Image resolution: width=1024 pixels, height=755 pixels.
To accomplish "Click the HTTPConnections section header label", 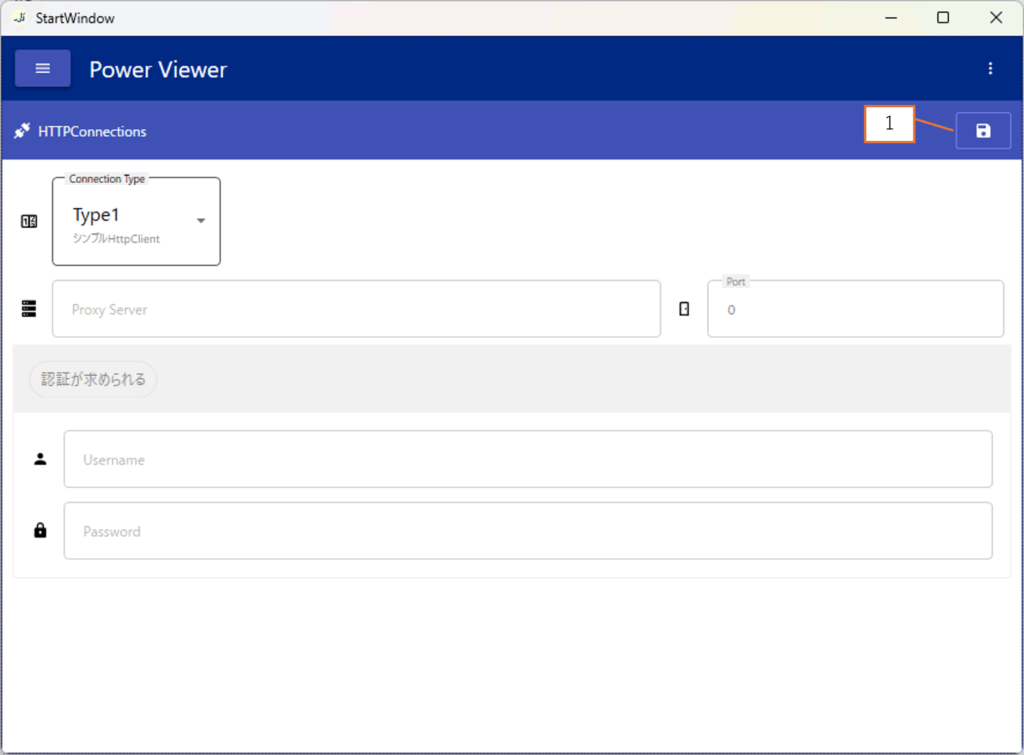I will (92, 131).
